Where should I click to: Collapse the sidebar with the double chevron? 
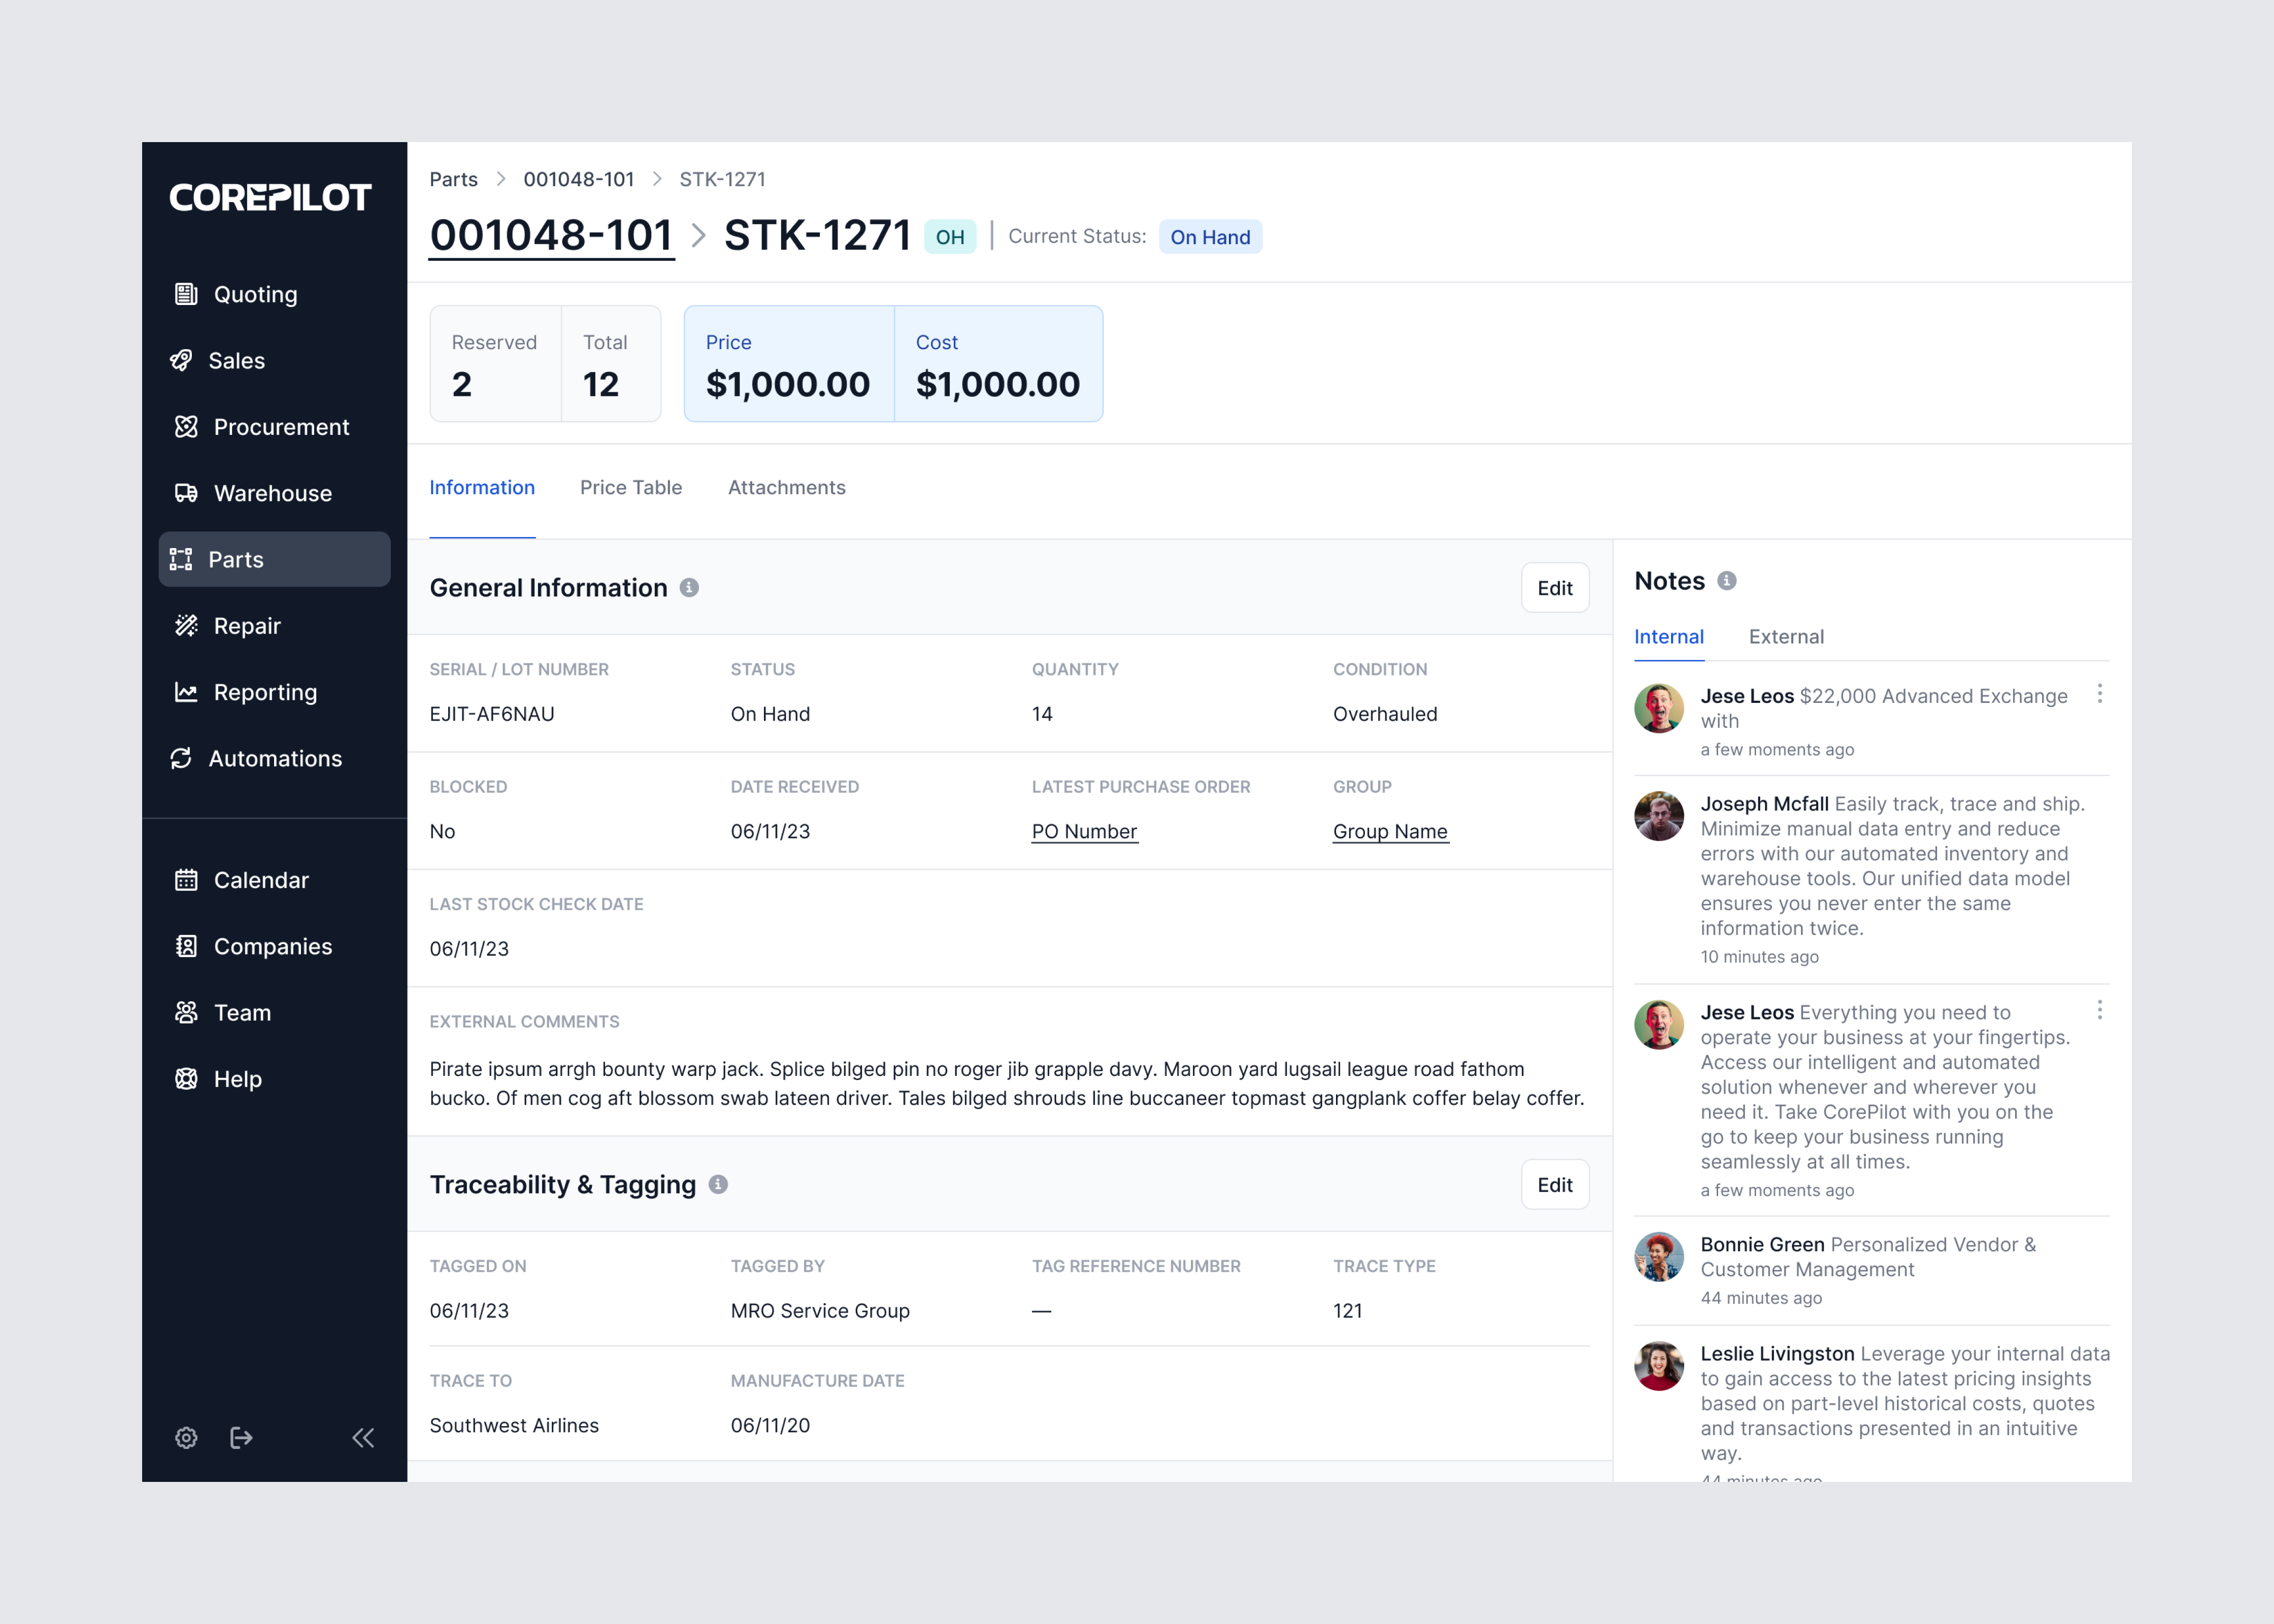tap(363, 1438)
